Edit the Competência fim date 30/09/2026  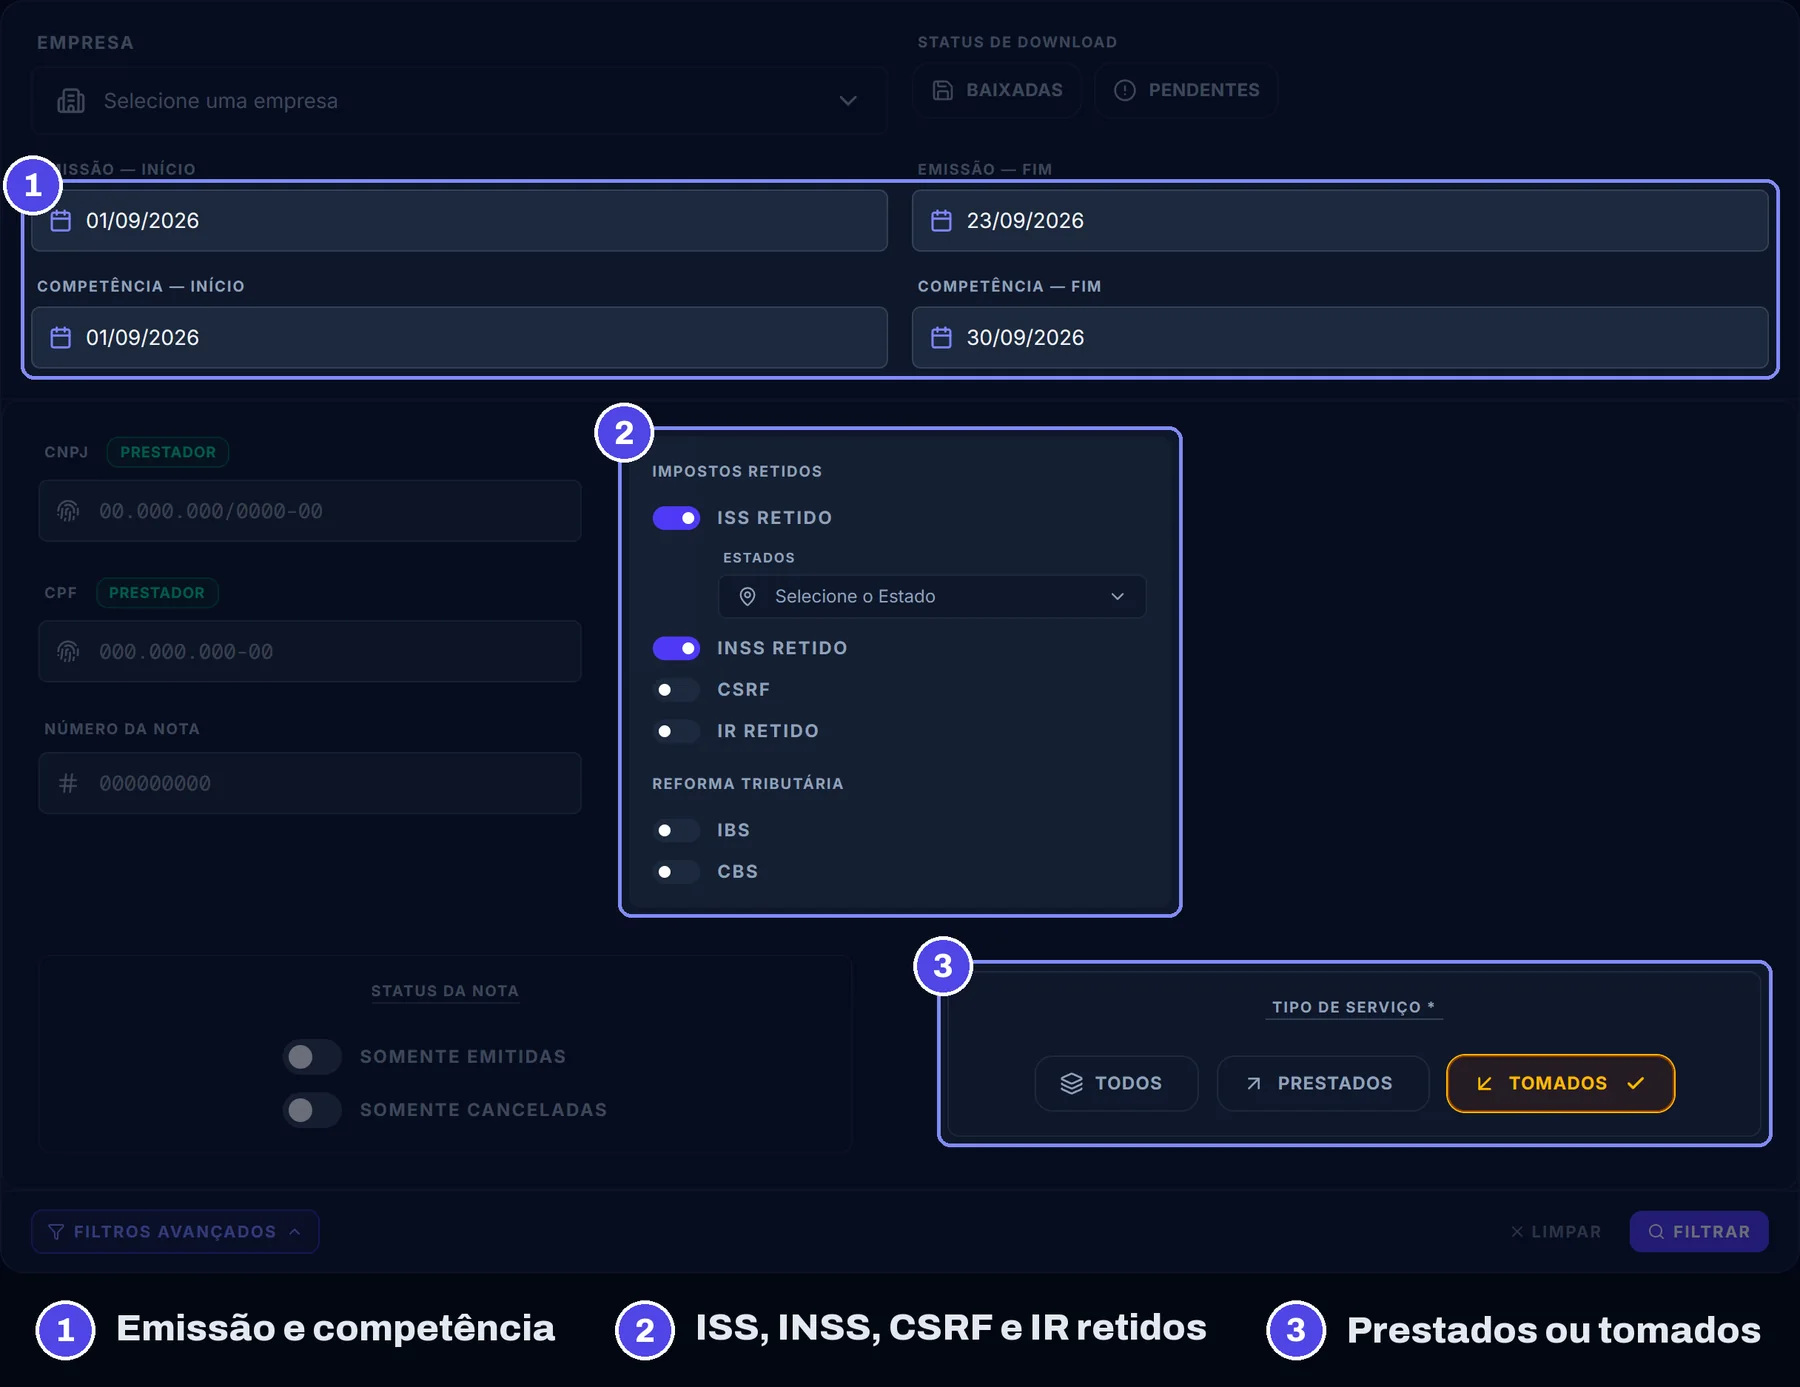(1340, 338)
